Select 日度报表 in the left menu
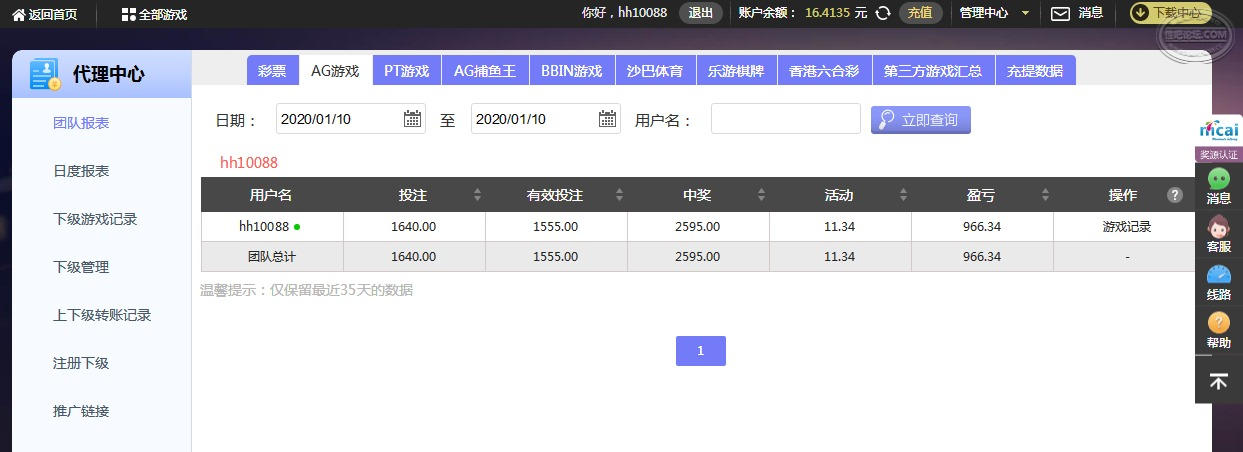 click(81, 171)
